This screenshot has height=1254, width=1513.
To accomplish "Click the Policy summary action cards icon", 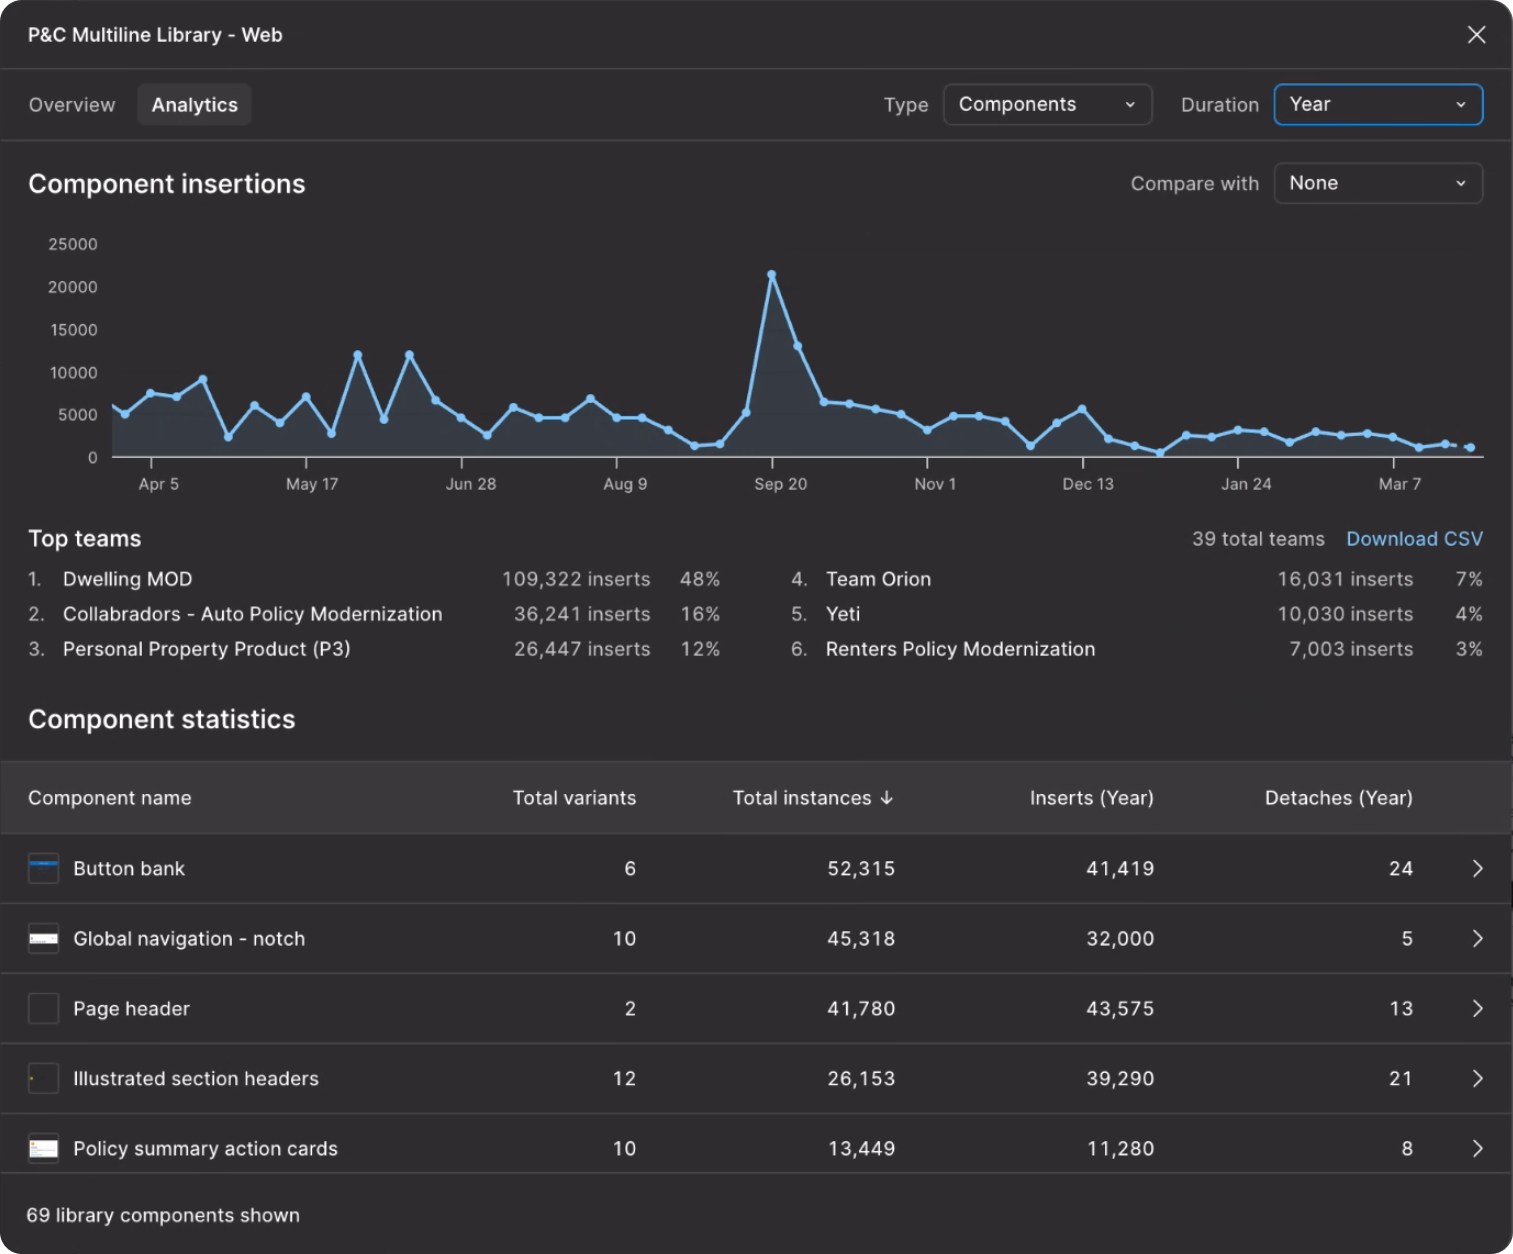I will click(43, 1148).
